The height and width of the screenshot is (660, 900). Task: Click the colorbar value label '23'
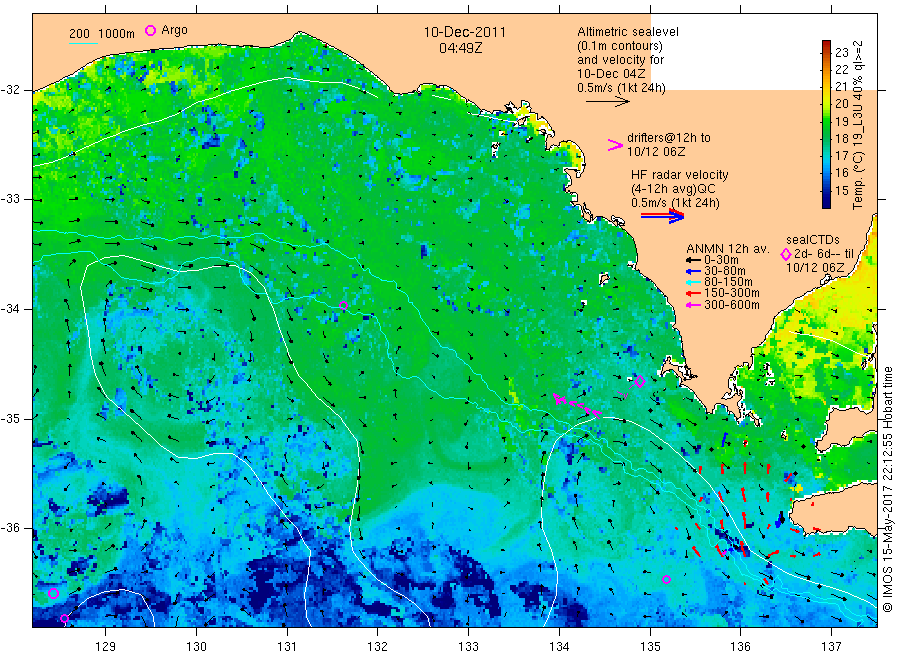(x=841, y=53)
